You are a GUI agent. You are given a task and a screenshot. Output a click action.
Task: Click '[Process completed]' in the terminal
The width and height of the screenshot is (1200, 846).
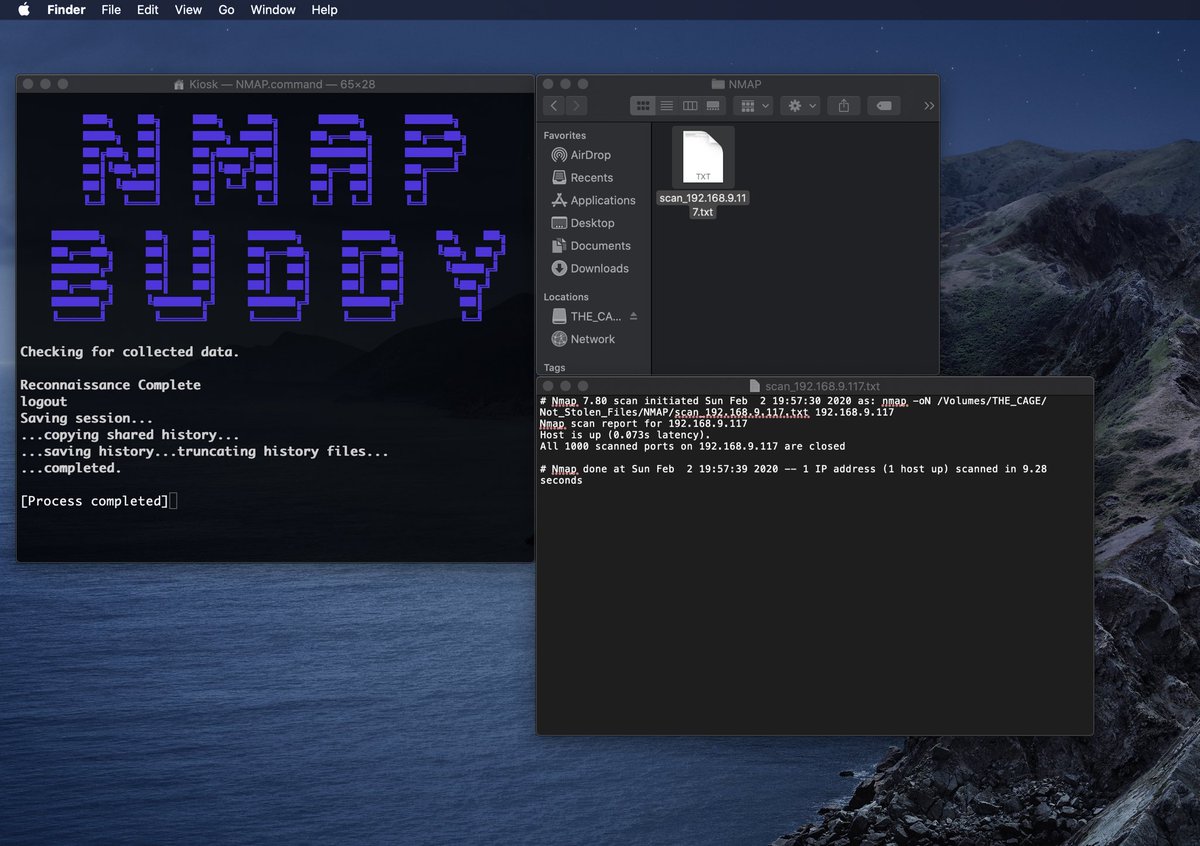pyautogui.click(x=94, y=501)
